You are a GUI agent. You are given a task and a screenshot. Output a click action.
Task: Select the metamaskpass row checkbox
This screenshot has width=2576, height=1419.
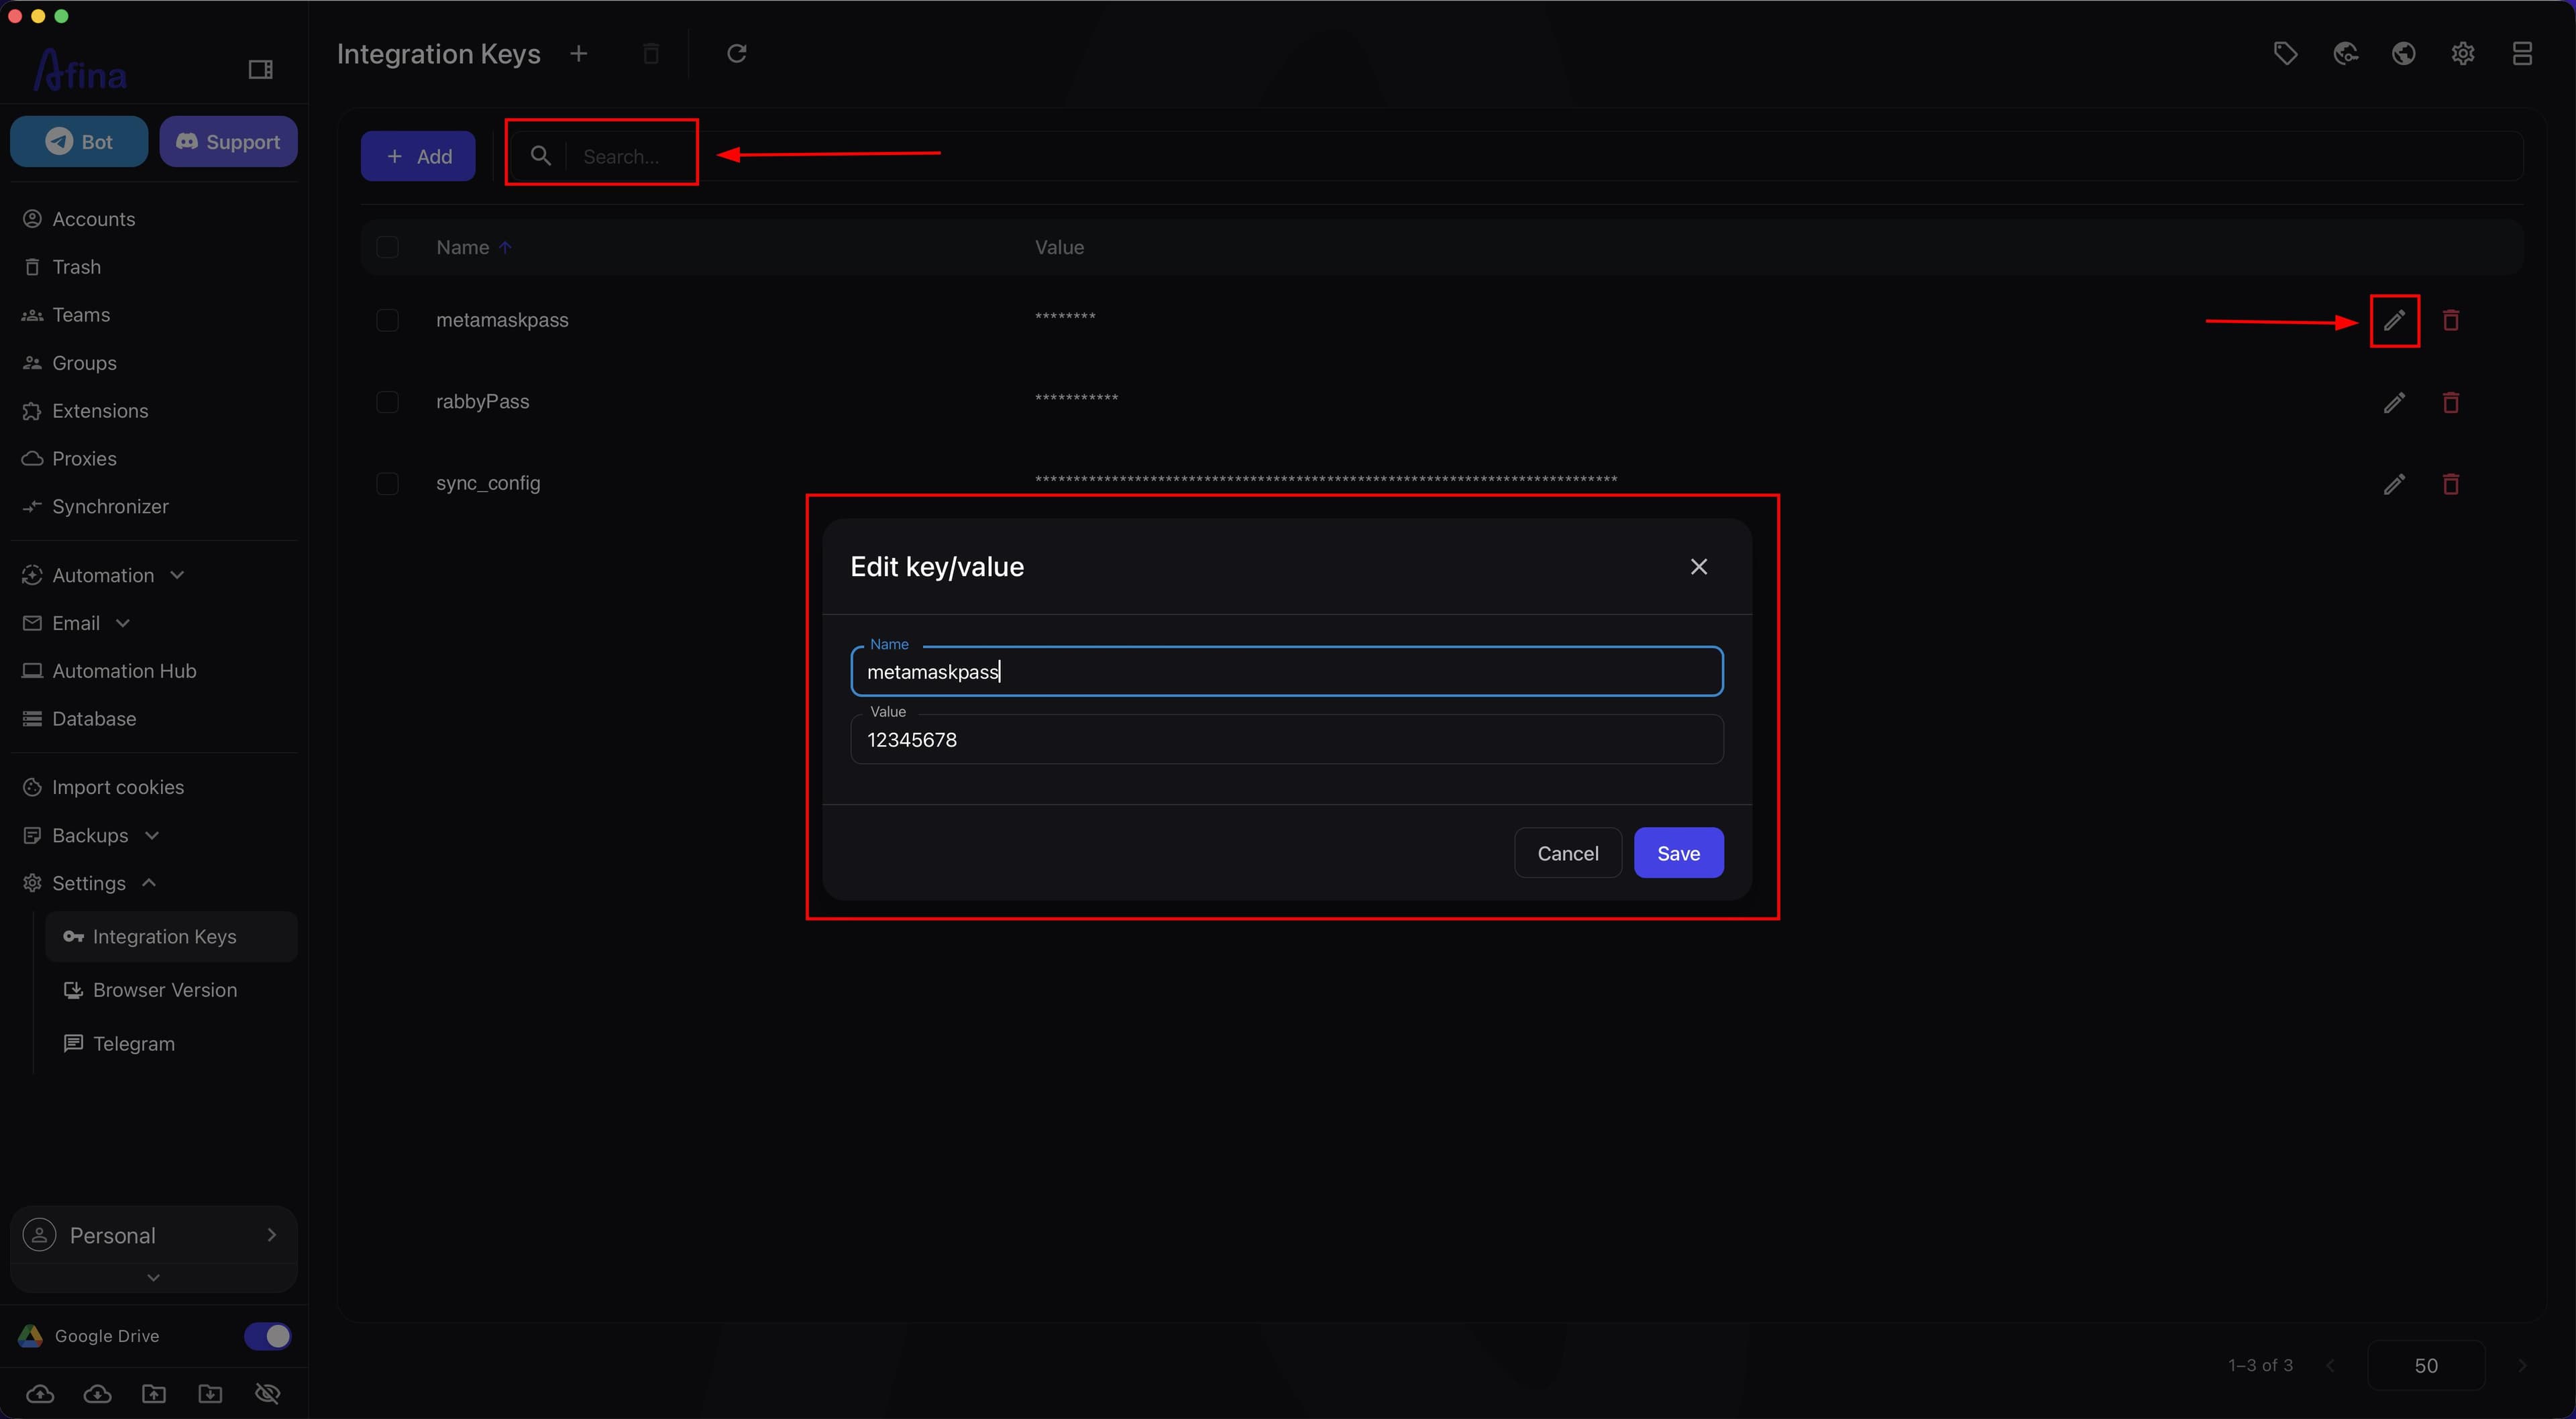387,320
